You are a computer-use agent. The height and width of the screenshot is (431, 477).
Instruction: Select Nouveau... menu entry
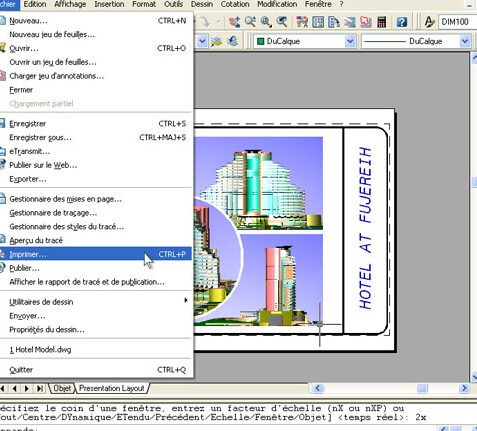click(x=96, y=21)
